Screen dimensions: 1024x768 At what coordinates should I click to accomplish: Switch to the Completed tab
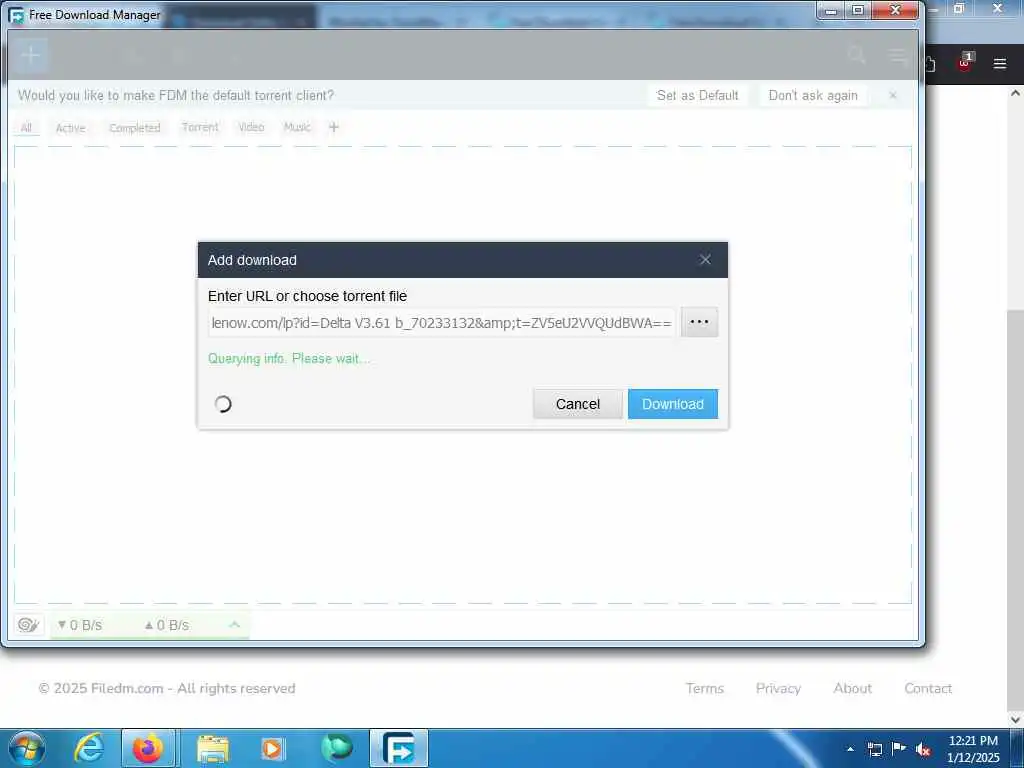135,128
